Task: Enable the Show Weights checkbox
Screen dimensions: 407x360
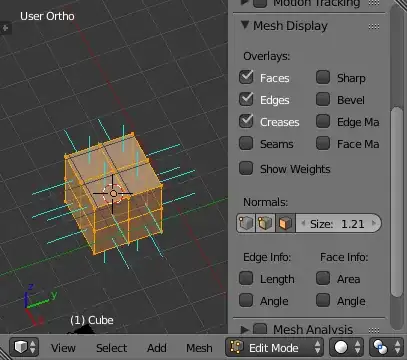Action: point(246,168)
